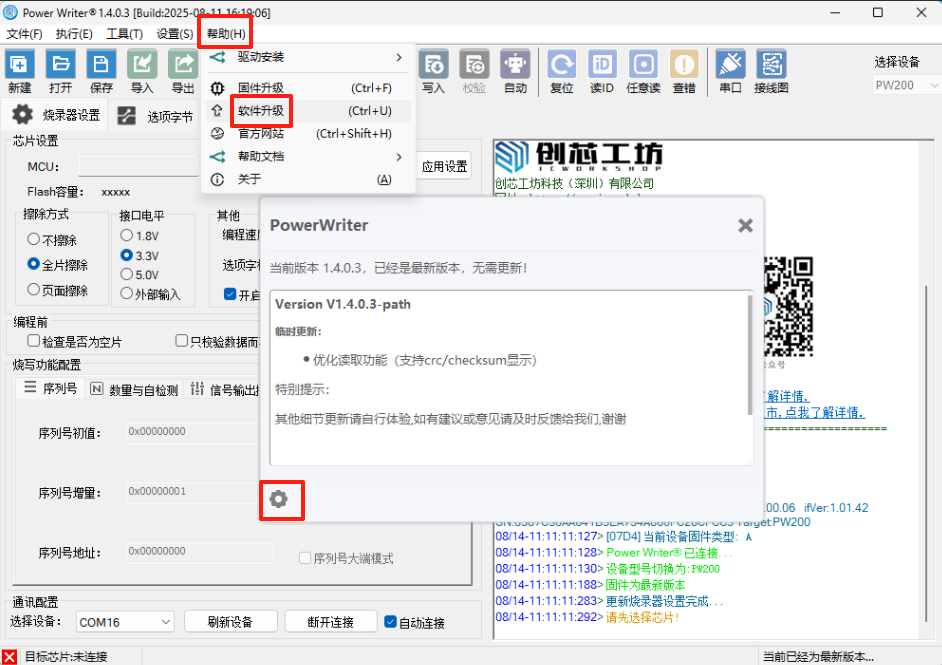Click the 打开 (Open) toolbar icon
The width and height of the screenshot is (942, 665).
pyautogui.click(x=61, y=64)
